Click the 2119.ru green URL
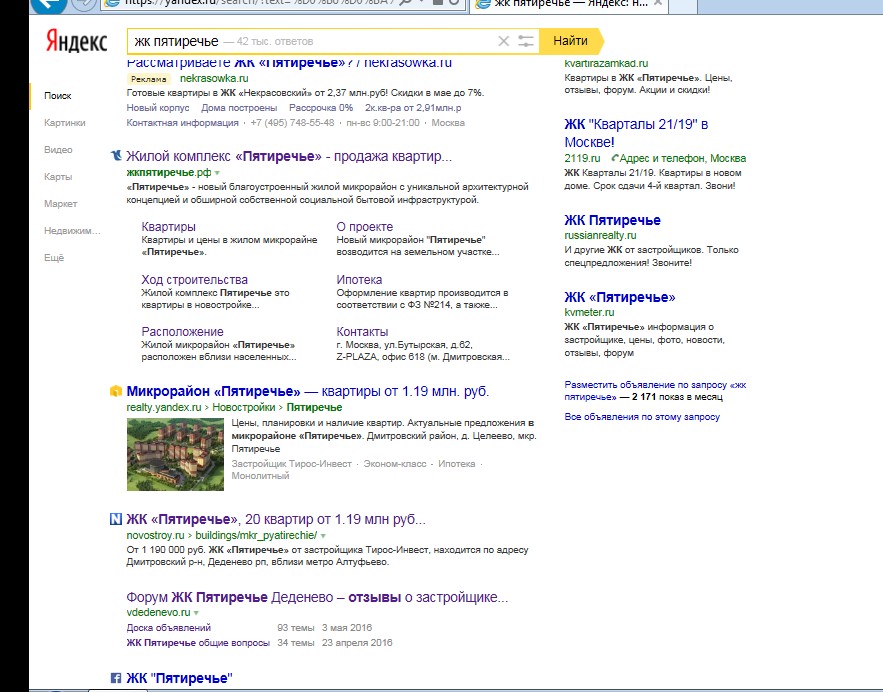883x692 pixels. point(582,158)
